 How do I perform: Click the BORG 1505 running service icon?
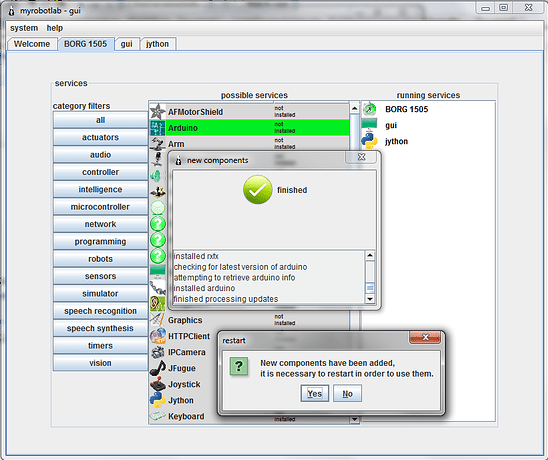(x=369, y=109)
